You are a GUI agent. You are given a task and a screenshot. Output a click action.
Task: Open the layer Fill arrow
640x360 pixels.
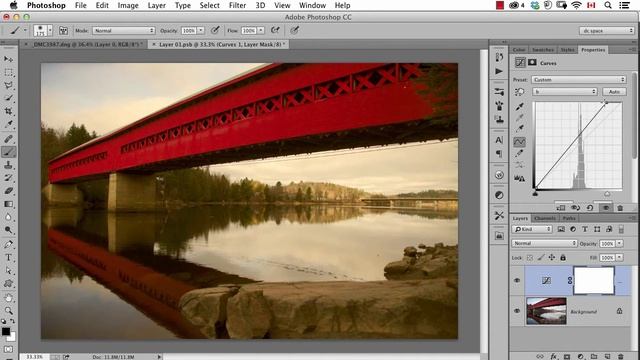tap(620, 258)
